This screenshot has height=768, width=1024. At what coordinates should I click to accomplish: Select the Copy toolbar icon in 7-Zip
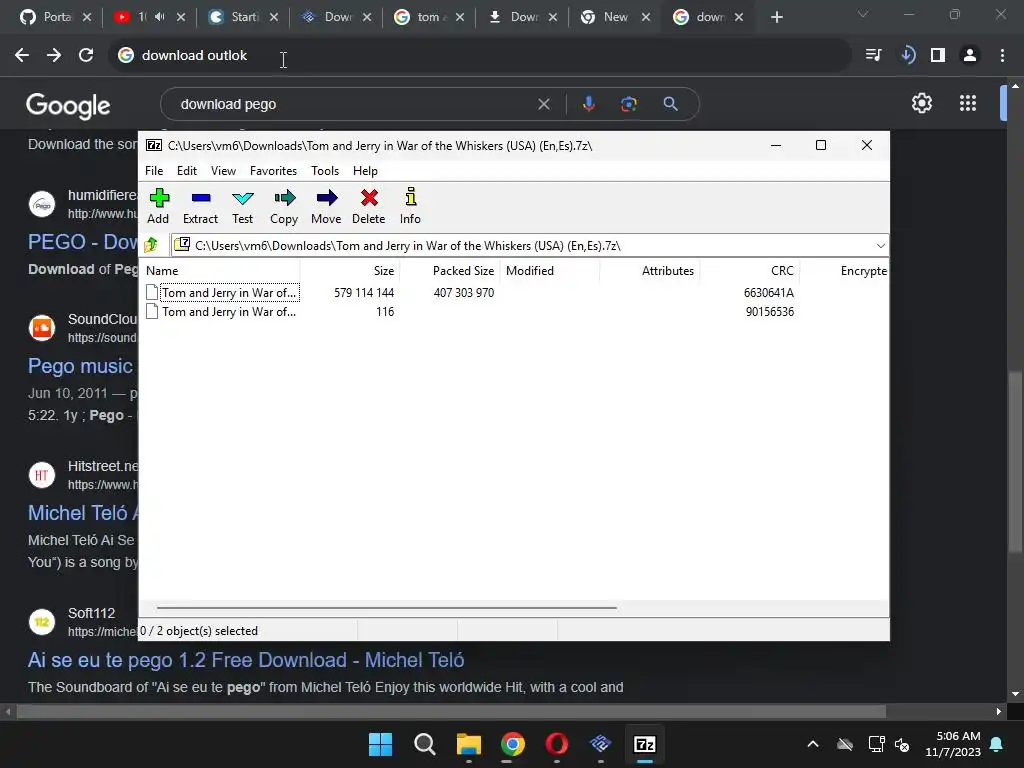[x=284, y=206]
